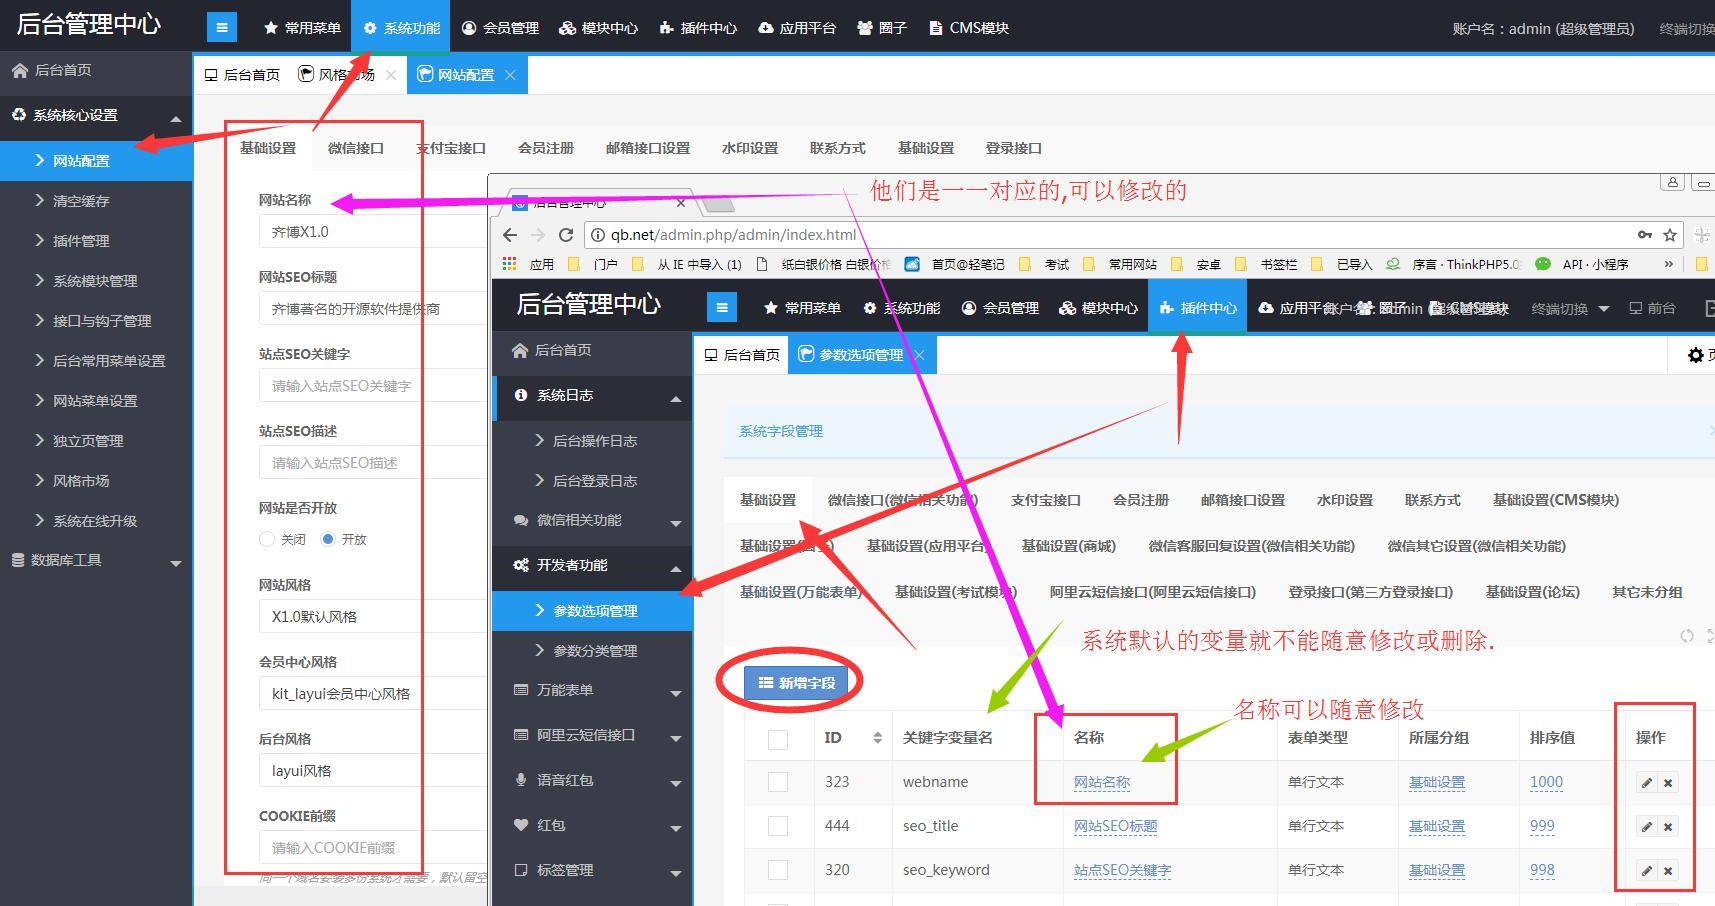Viewport: 1715px width, 906px height.
Task: Open 会员管理 in top navigation
Action: tap(500, 28)
